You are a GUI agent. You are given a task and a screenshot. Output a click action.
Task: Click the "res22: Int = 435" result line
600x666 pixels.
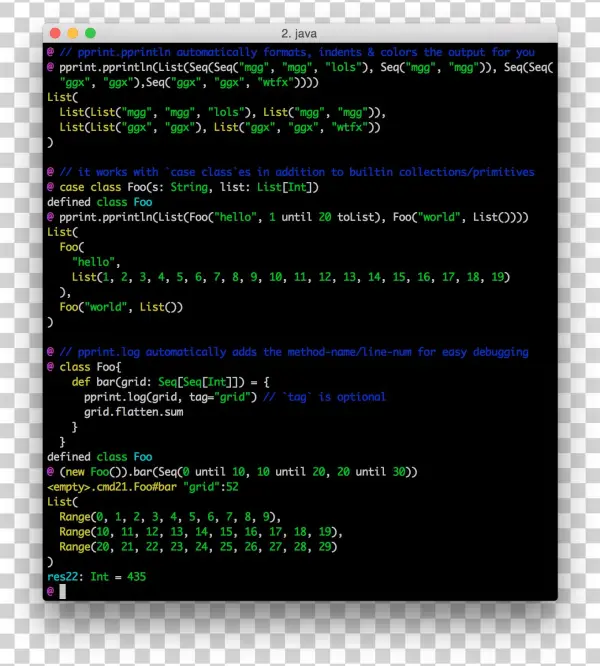coord(96,577)
